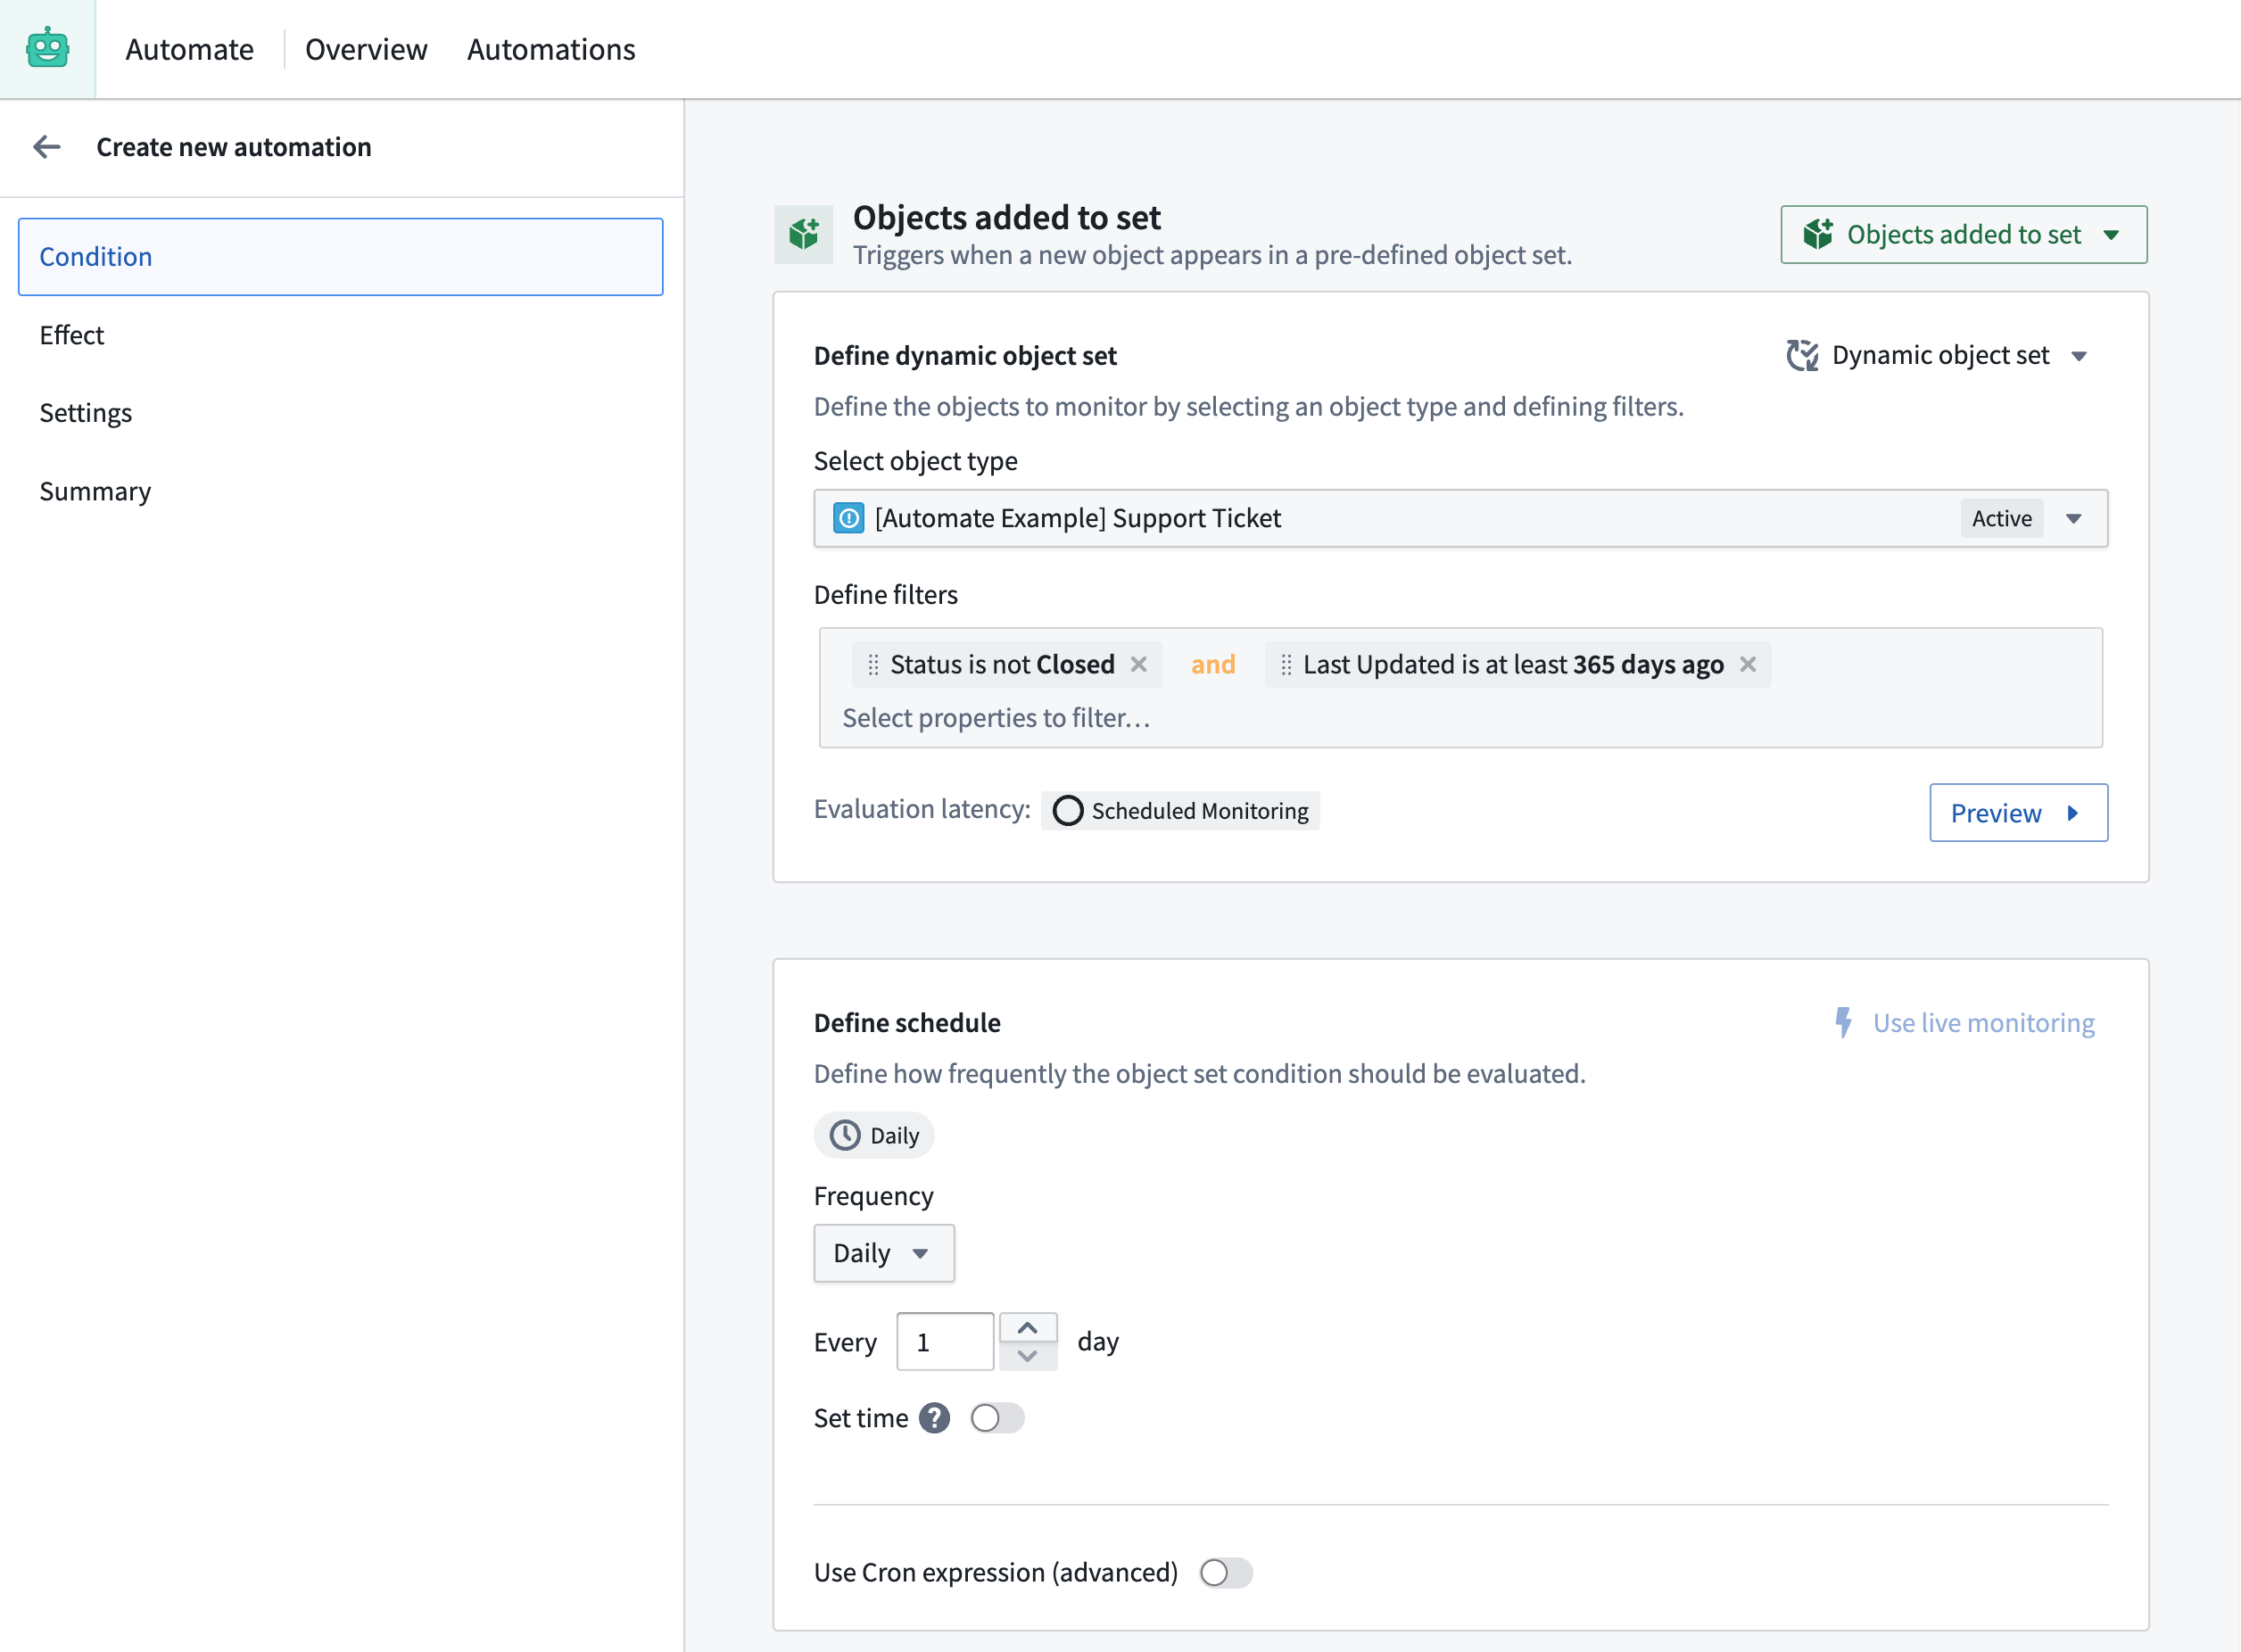Toggle the Scheduled Monitoring radio button

(x=1067, y=810)
